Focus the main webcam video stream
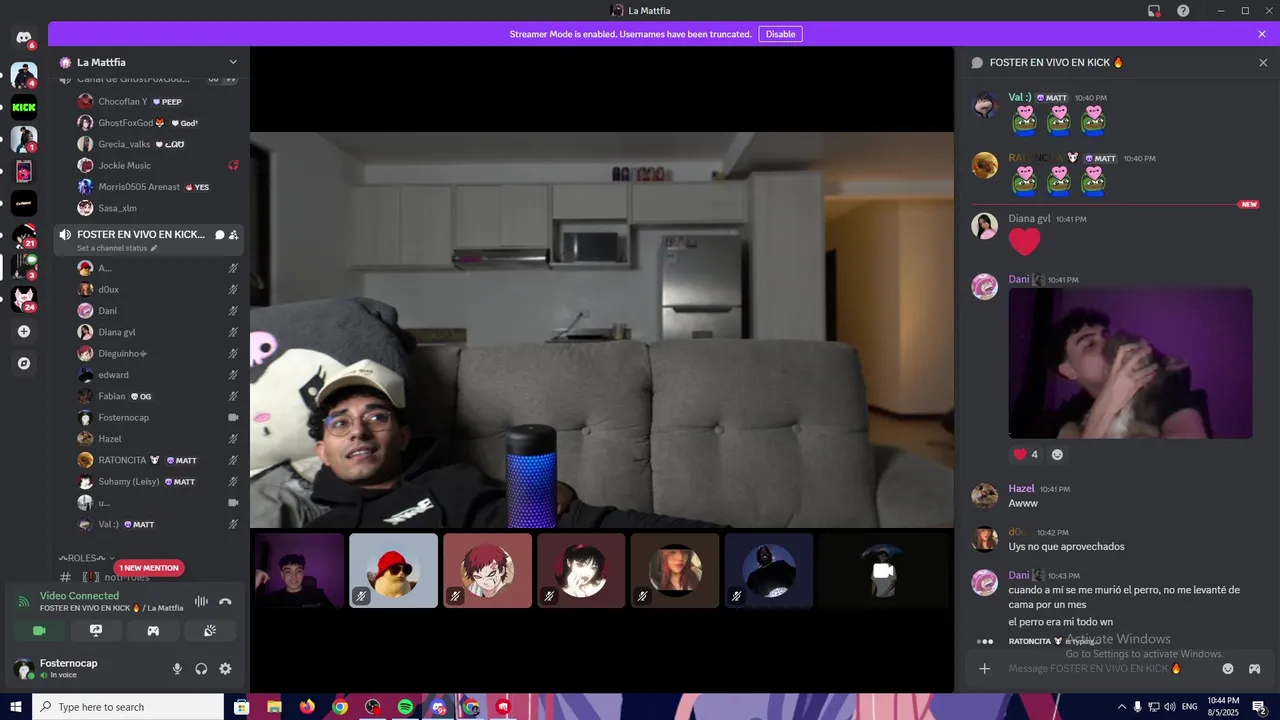This screenshot has width=1280, height=720. [x=601, y=329]
